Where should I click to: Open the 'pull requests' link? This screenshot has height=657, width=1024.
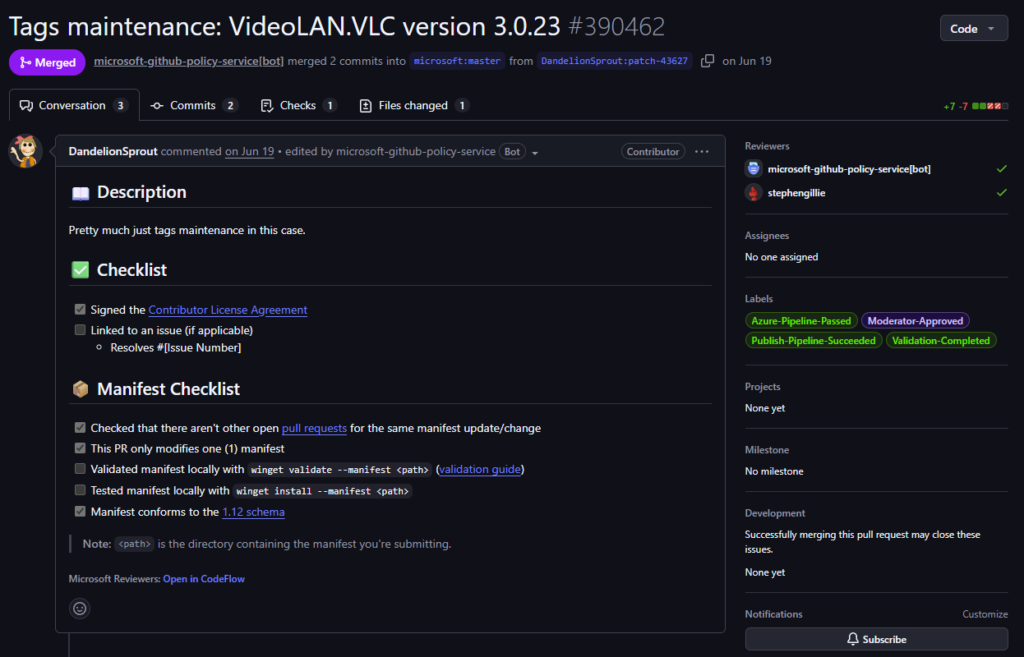(x=314, y=428)
